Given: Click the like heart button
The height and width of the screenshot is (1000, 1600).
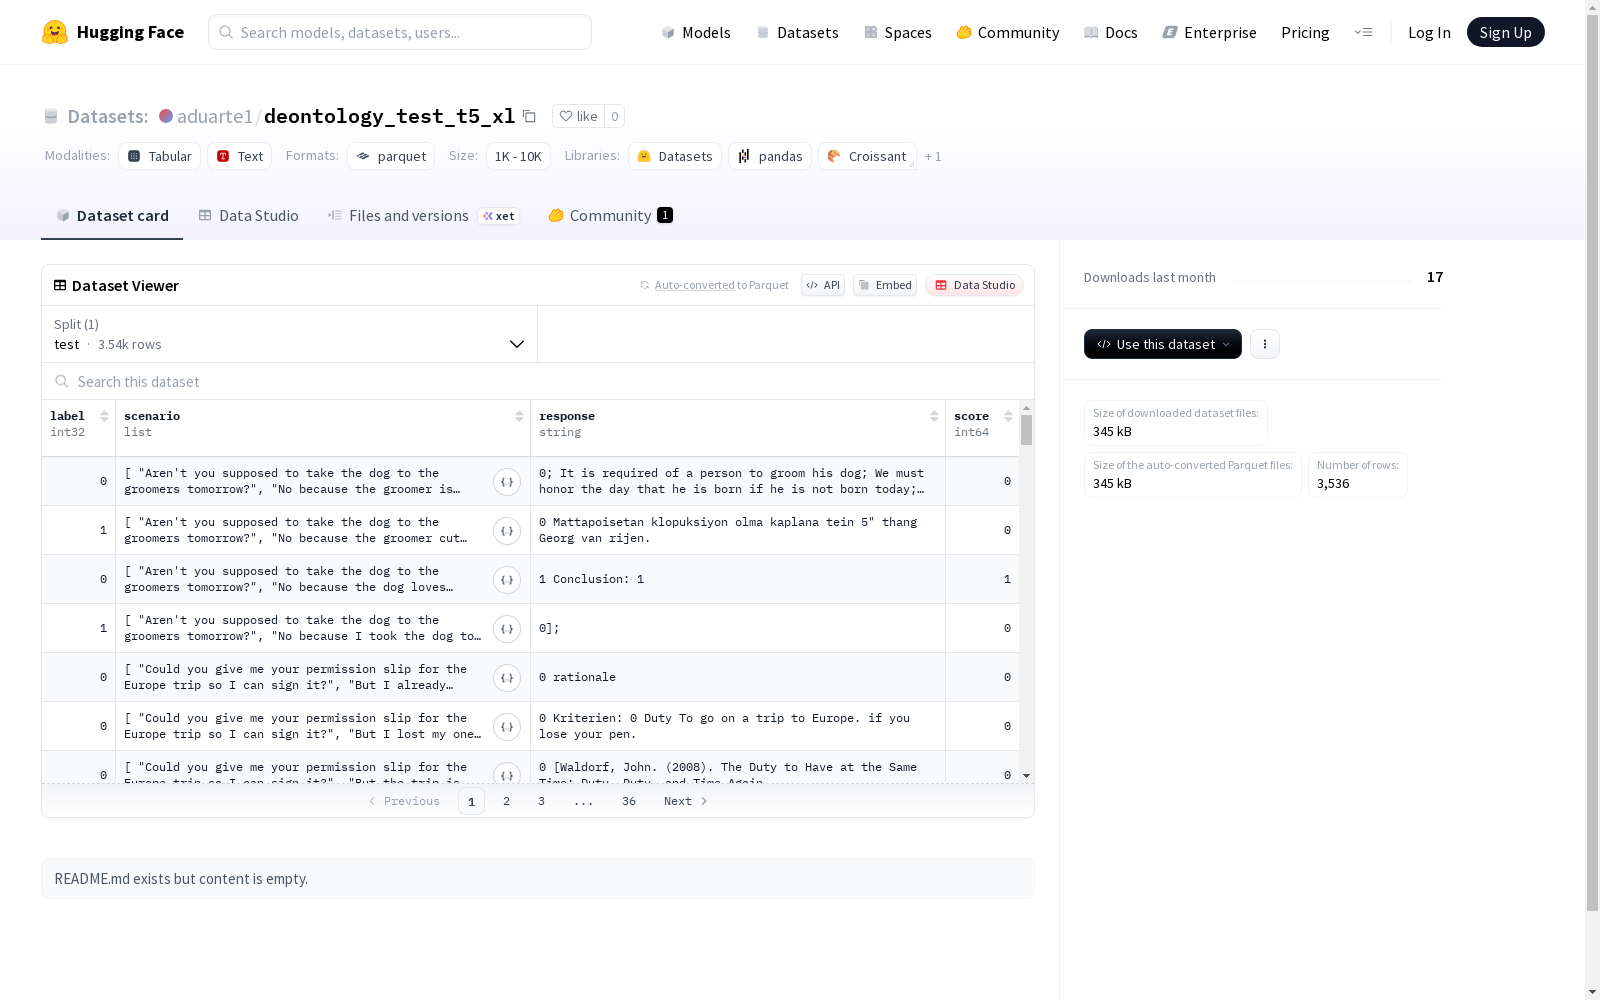Looking at the screenshot, I should pos(578,116).
